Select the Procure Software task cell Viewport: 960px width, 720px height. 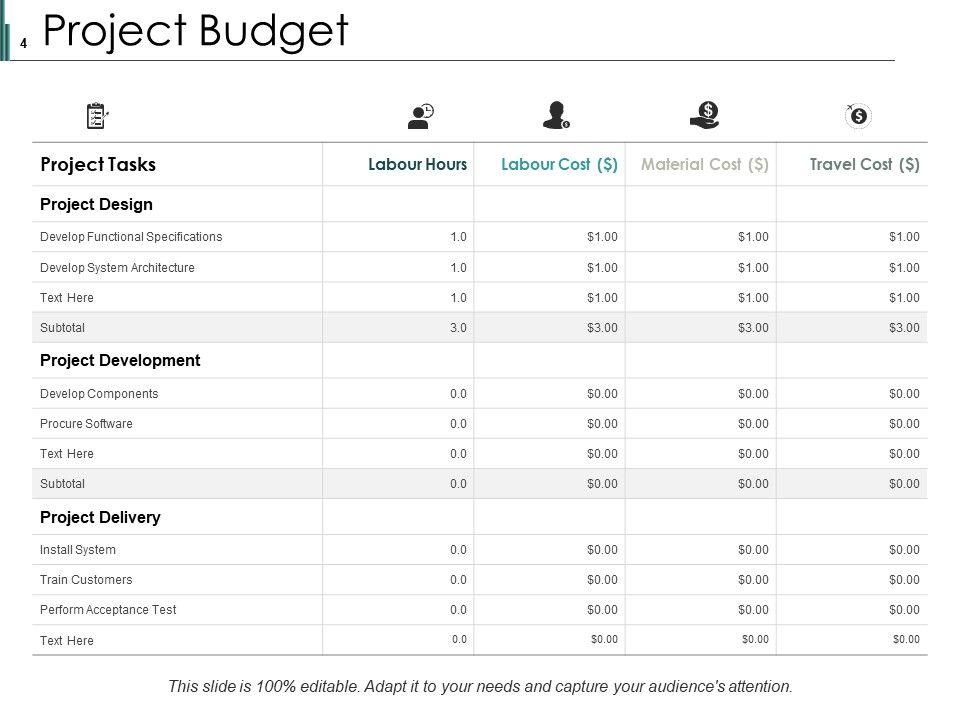pyautogui.click(x=86, y=424)
